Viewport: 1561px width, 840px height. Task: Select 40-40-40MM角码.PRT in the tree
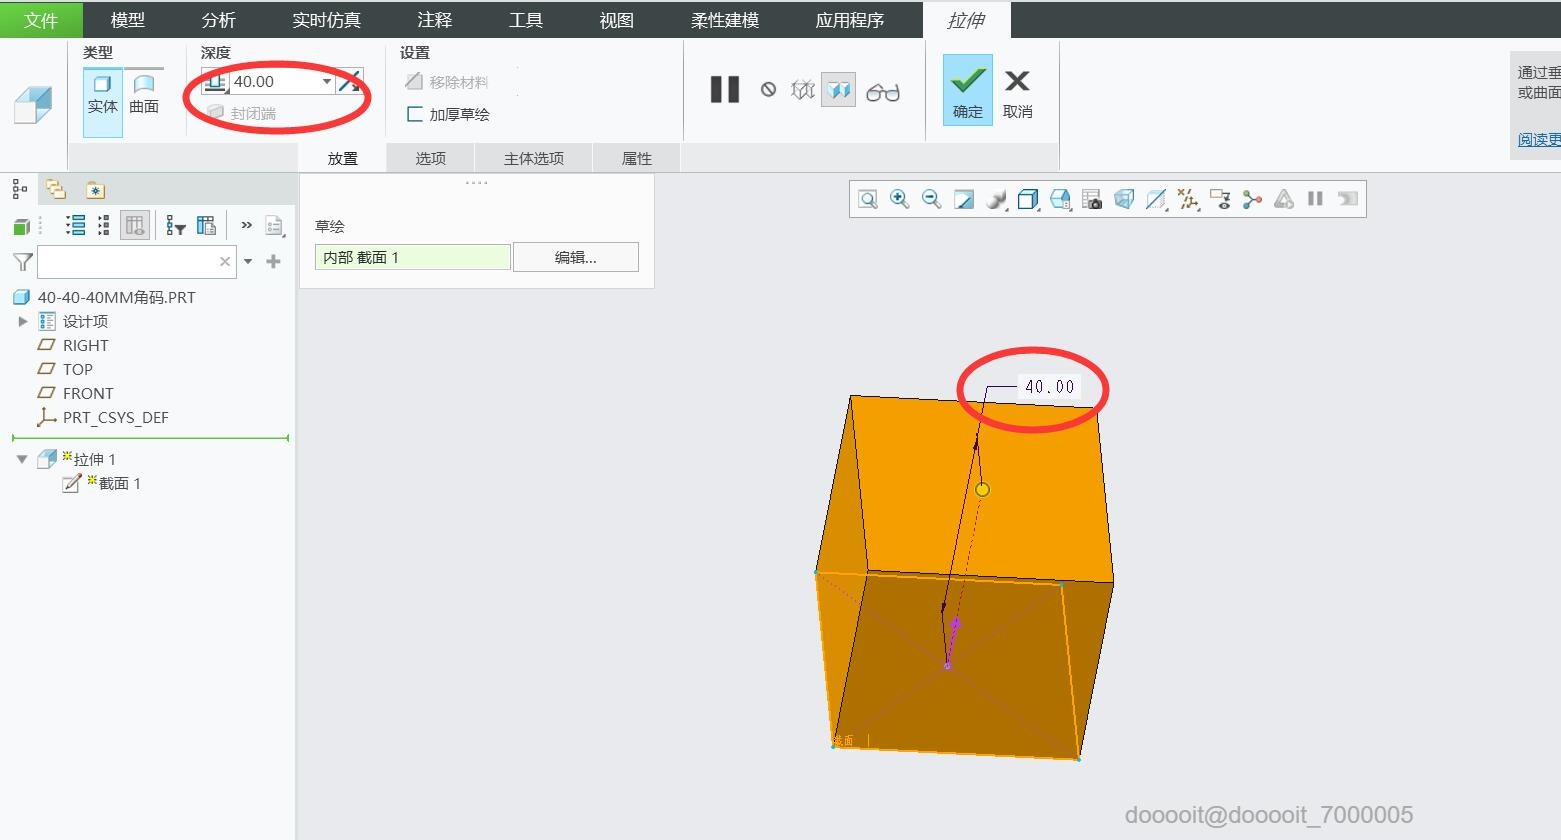click(x=116, y=297)
